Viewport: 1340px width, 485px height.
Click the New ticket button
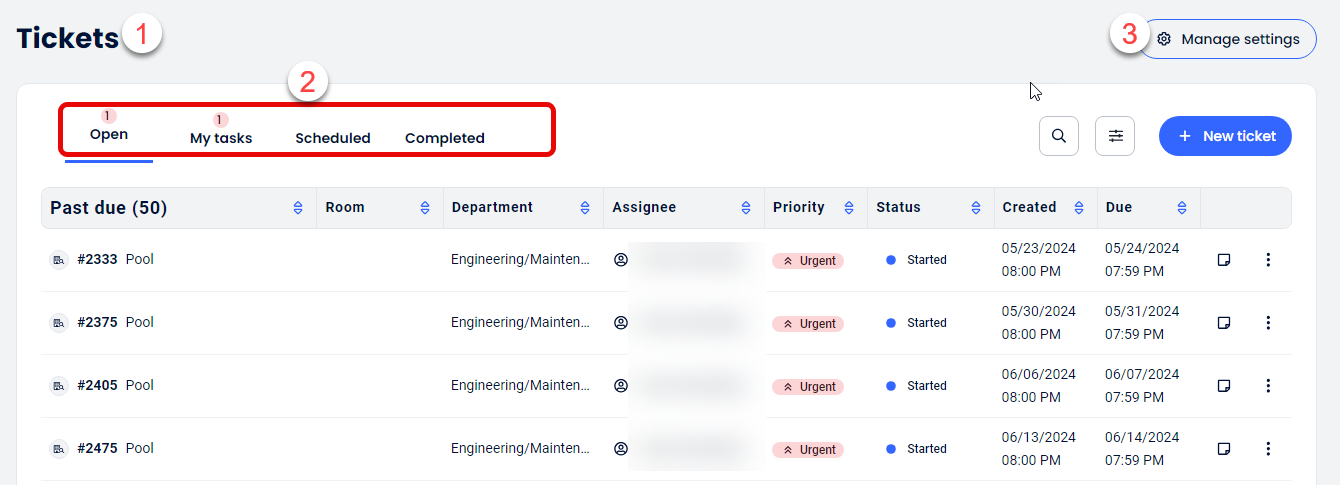1225,136
